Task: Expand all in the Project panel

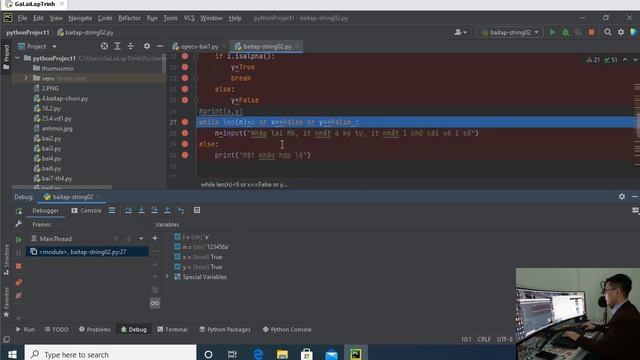Action: pyautogui.click(x=118, y=46)
